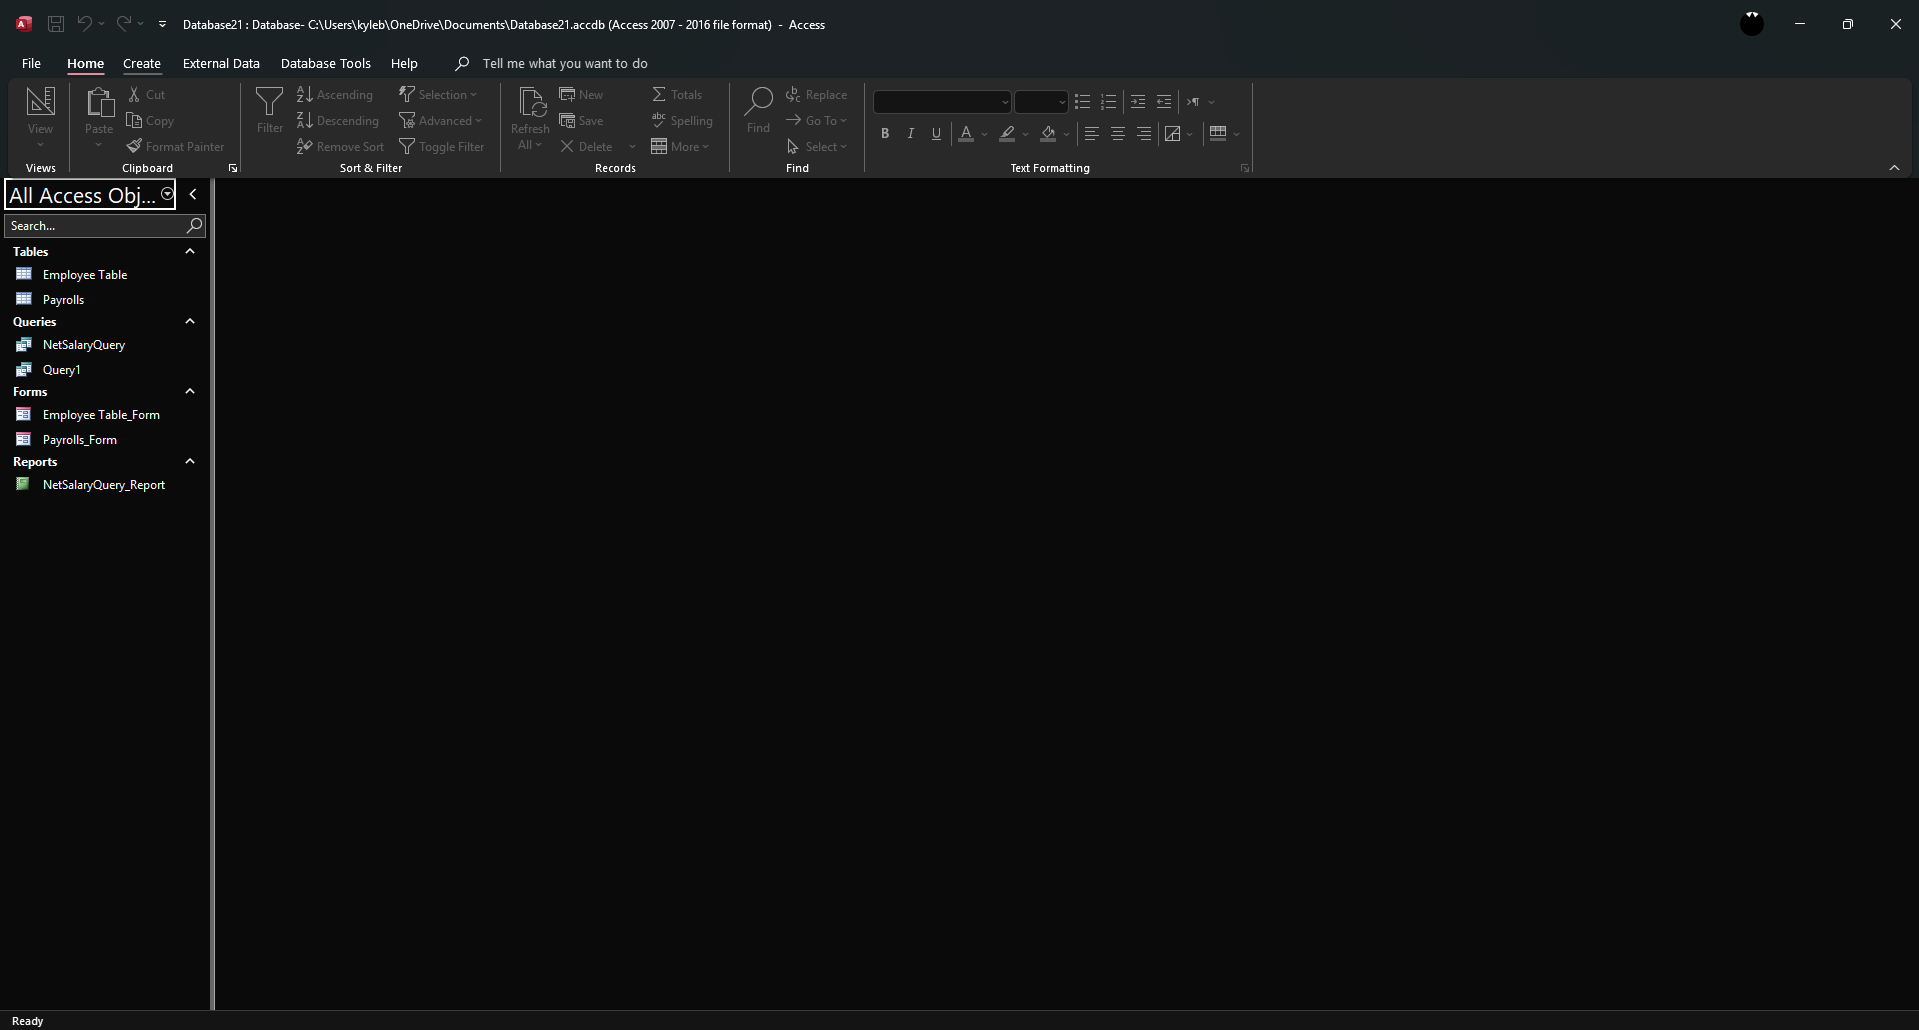1919x1030 pixels.
Task: Open the Go To dropdown
Action: pyautogui.click(x=816, y=120)
